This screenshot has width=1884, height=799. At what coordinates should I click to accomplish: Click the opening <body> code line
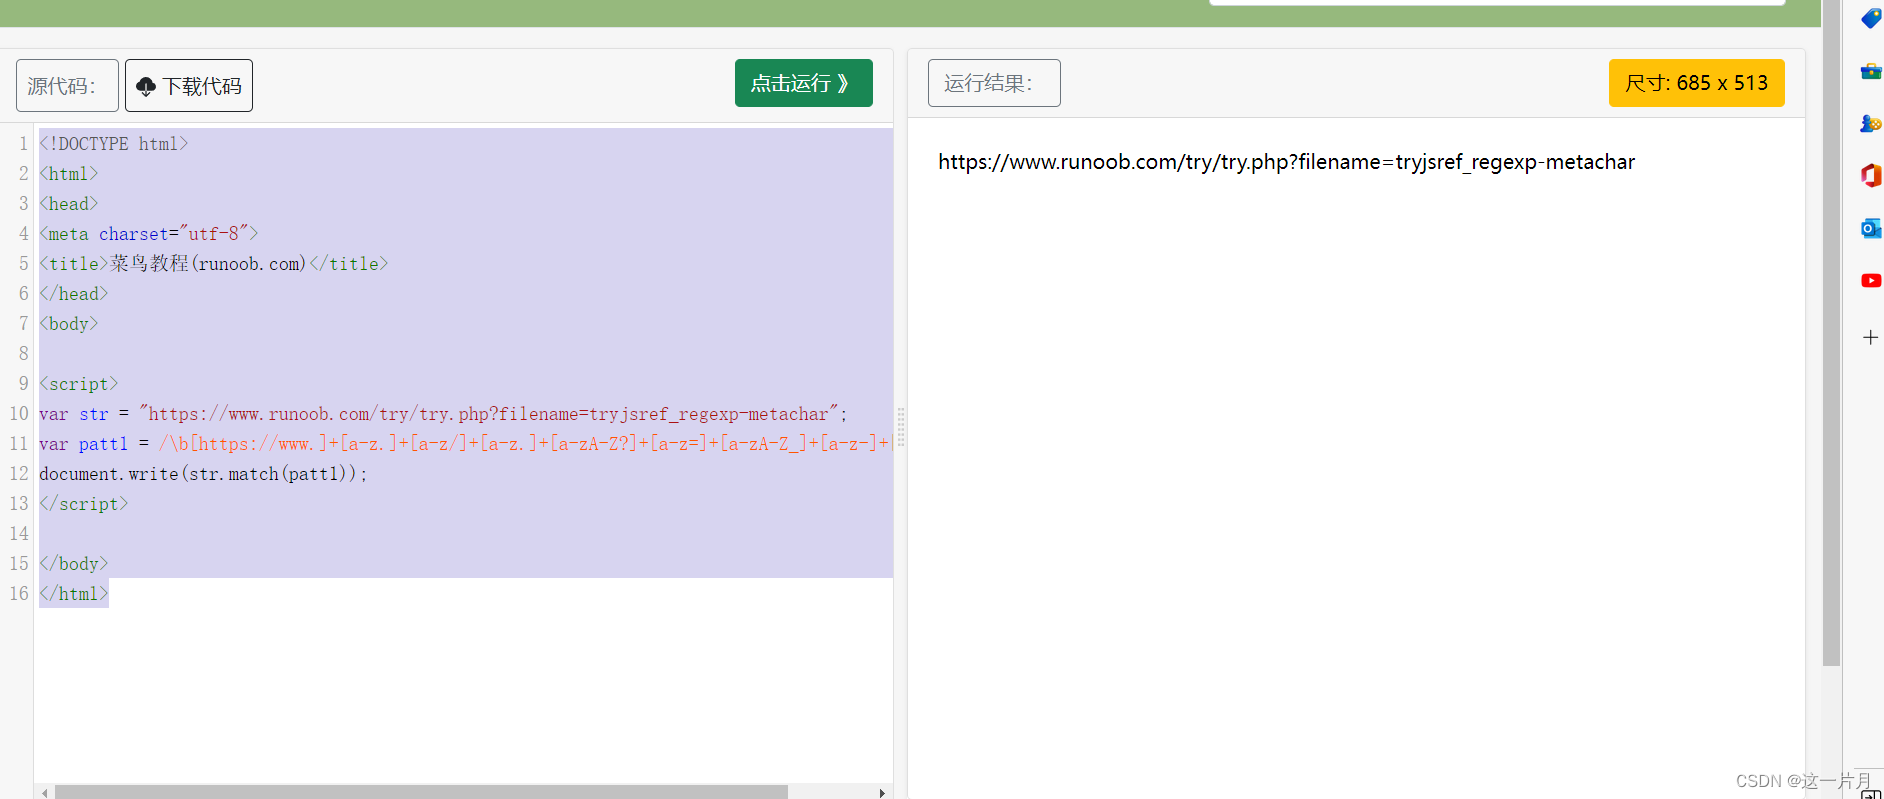69,324
